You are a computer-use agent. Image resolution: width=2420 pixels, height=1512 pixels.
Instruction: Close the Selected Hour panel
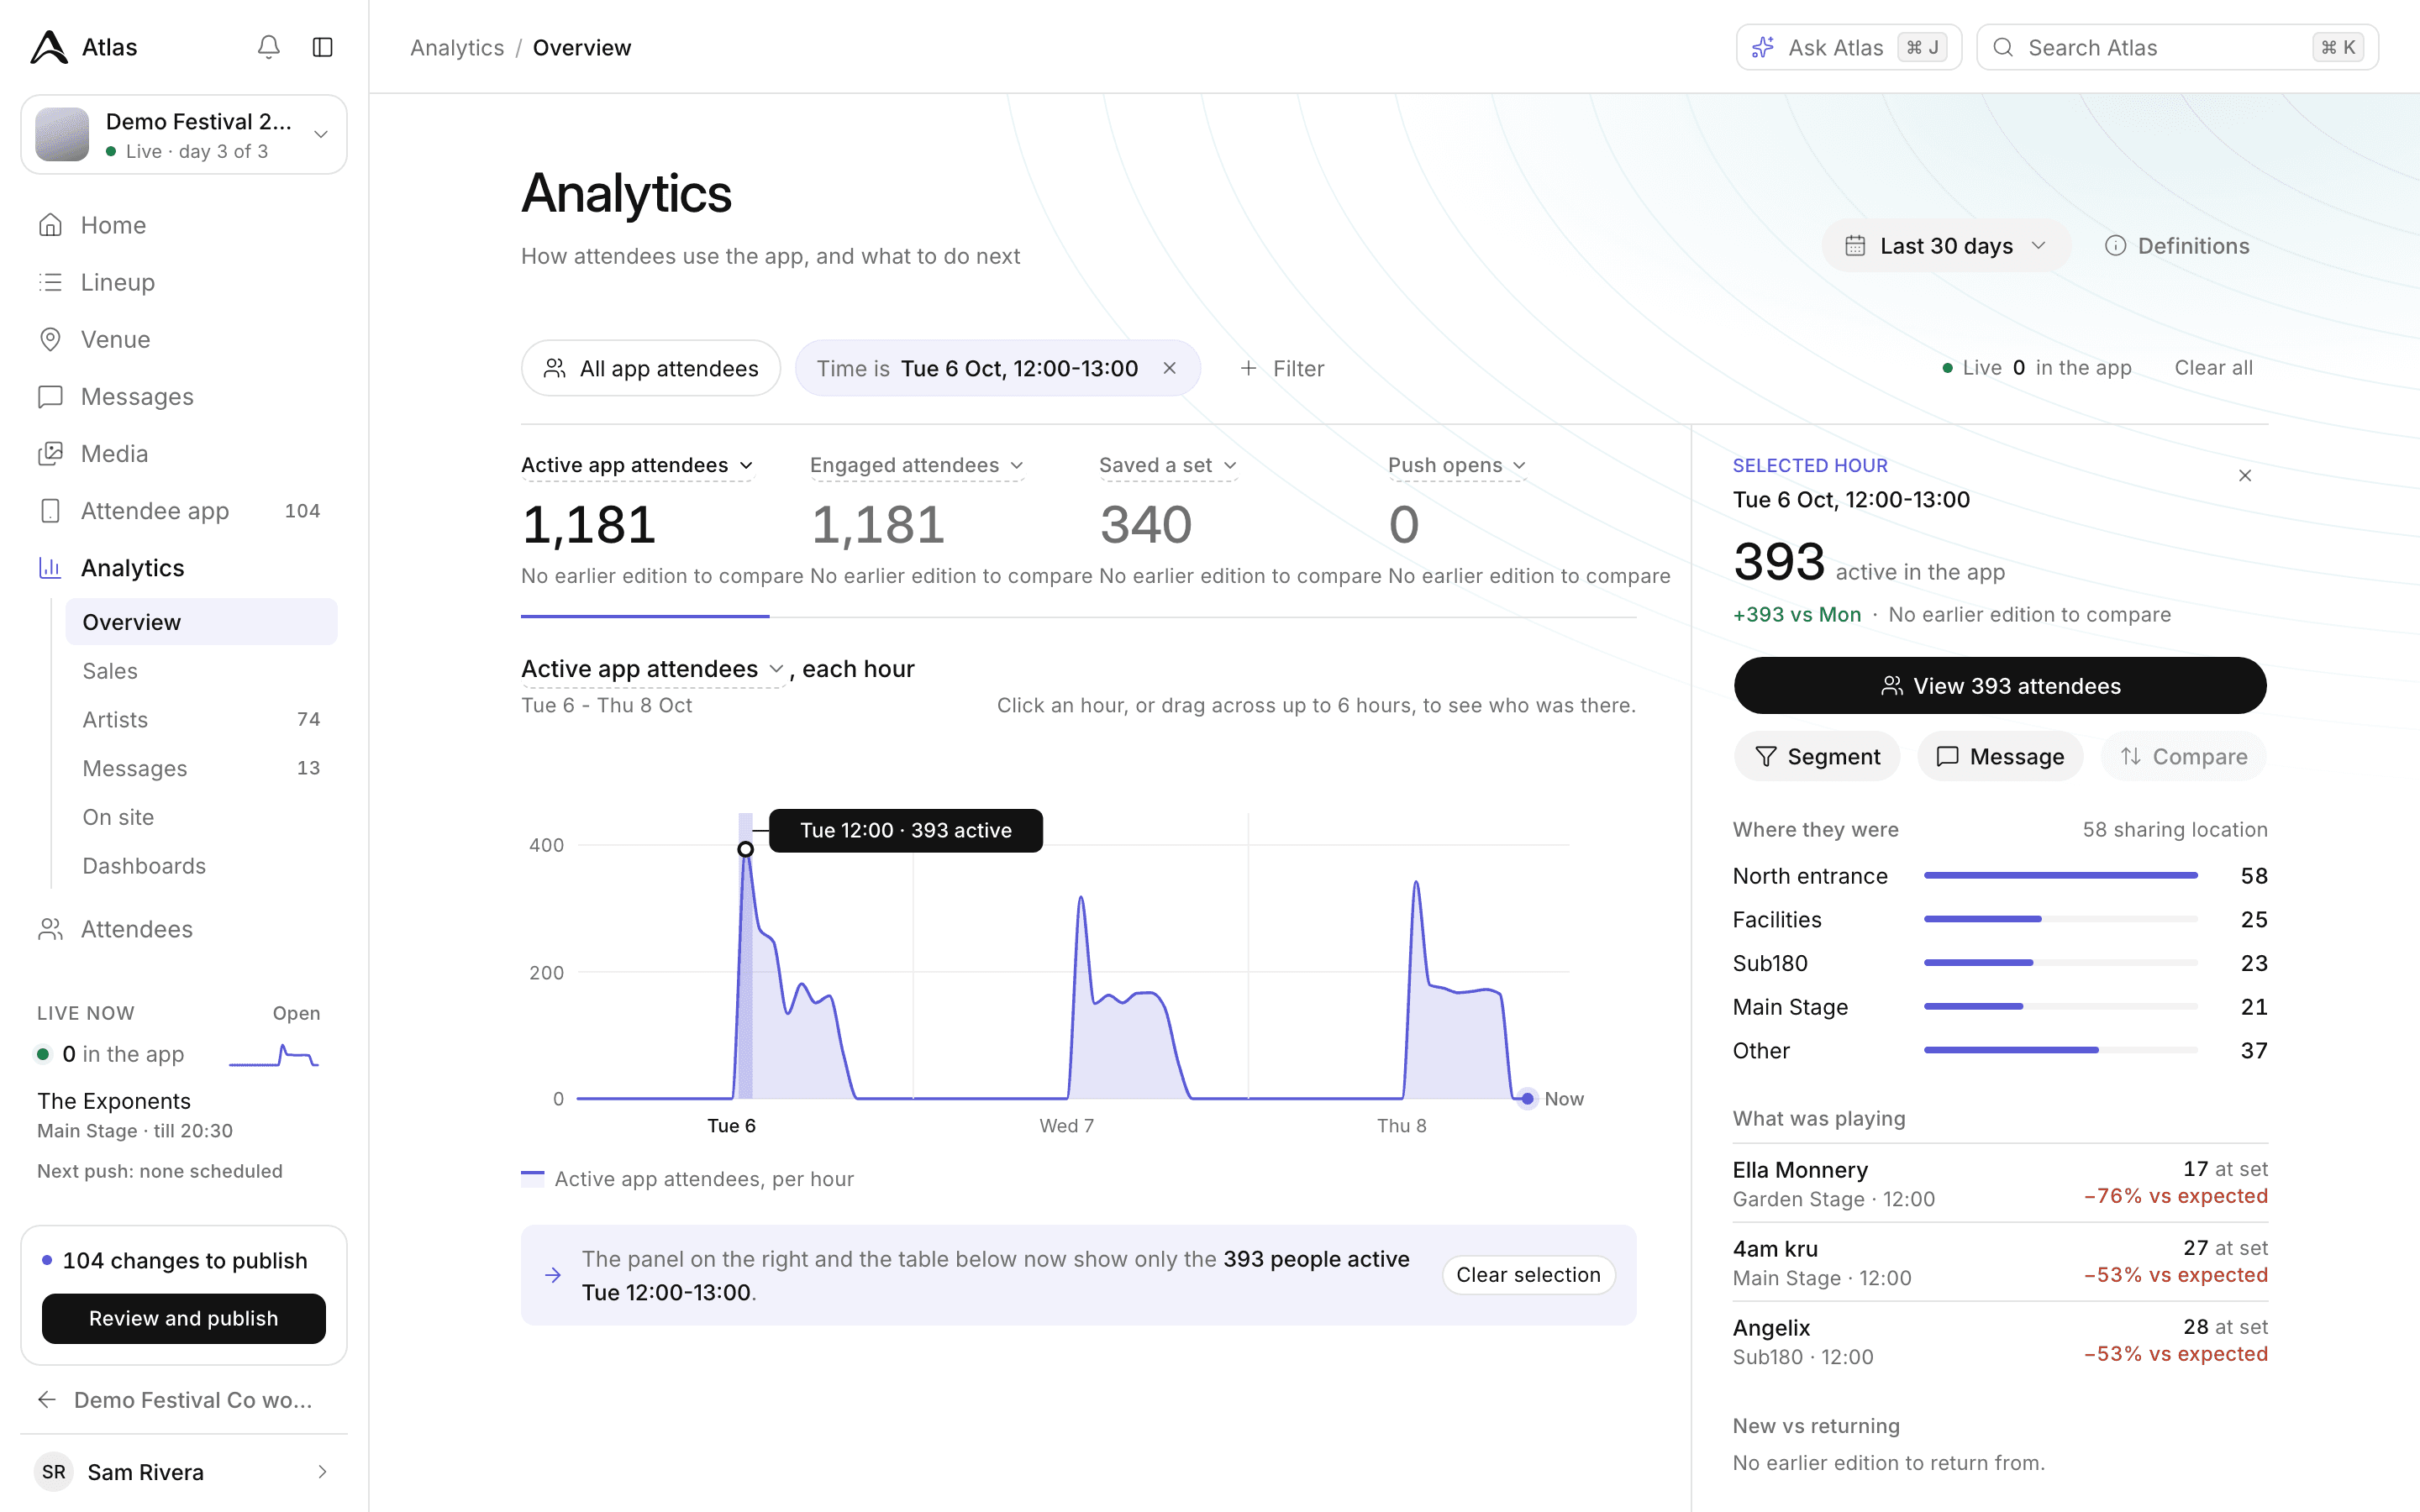[x=2245, y=475]
